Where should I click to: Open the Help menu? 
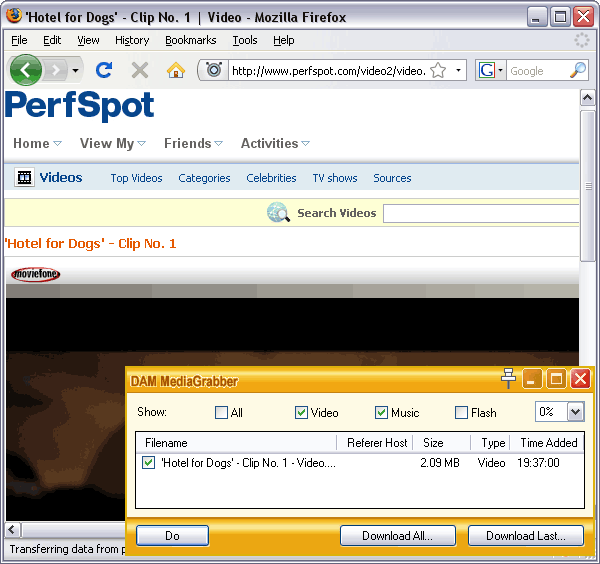[x=284, y=40]
